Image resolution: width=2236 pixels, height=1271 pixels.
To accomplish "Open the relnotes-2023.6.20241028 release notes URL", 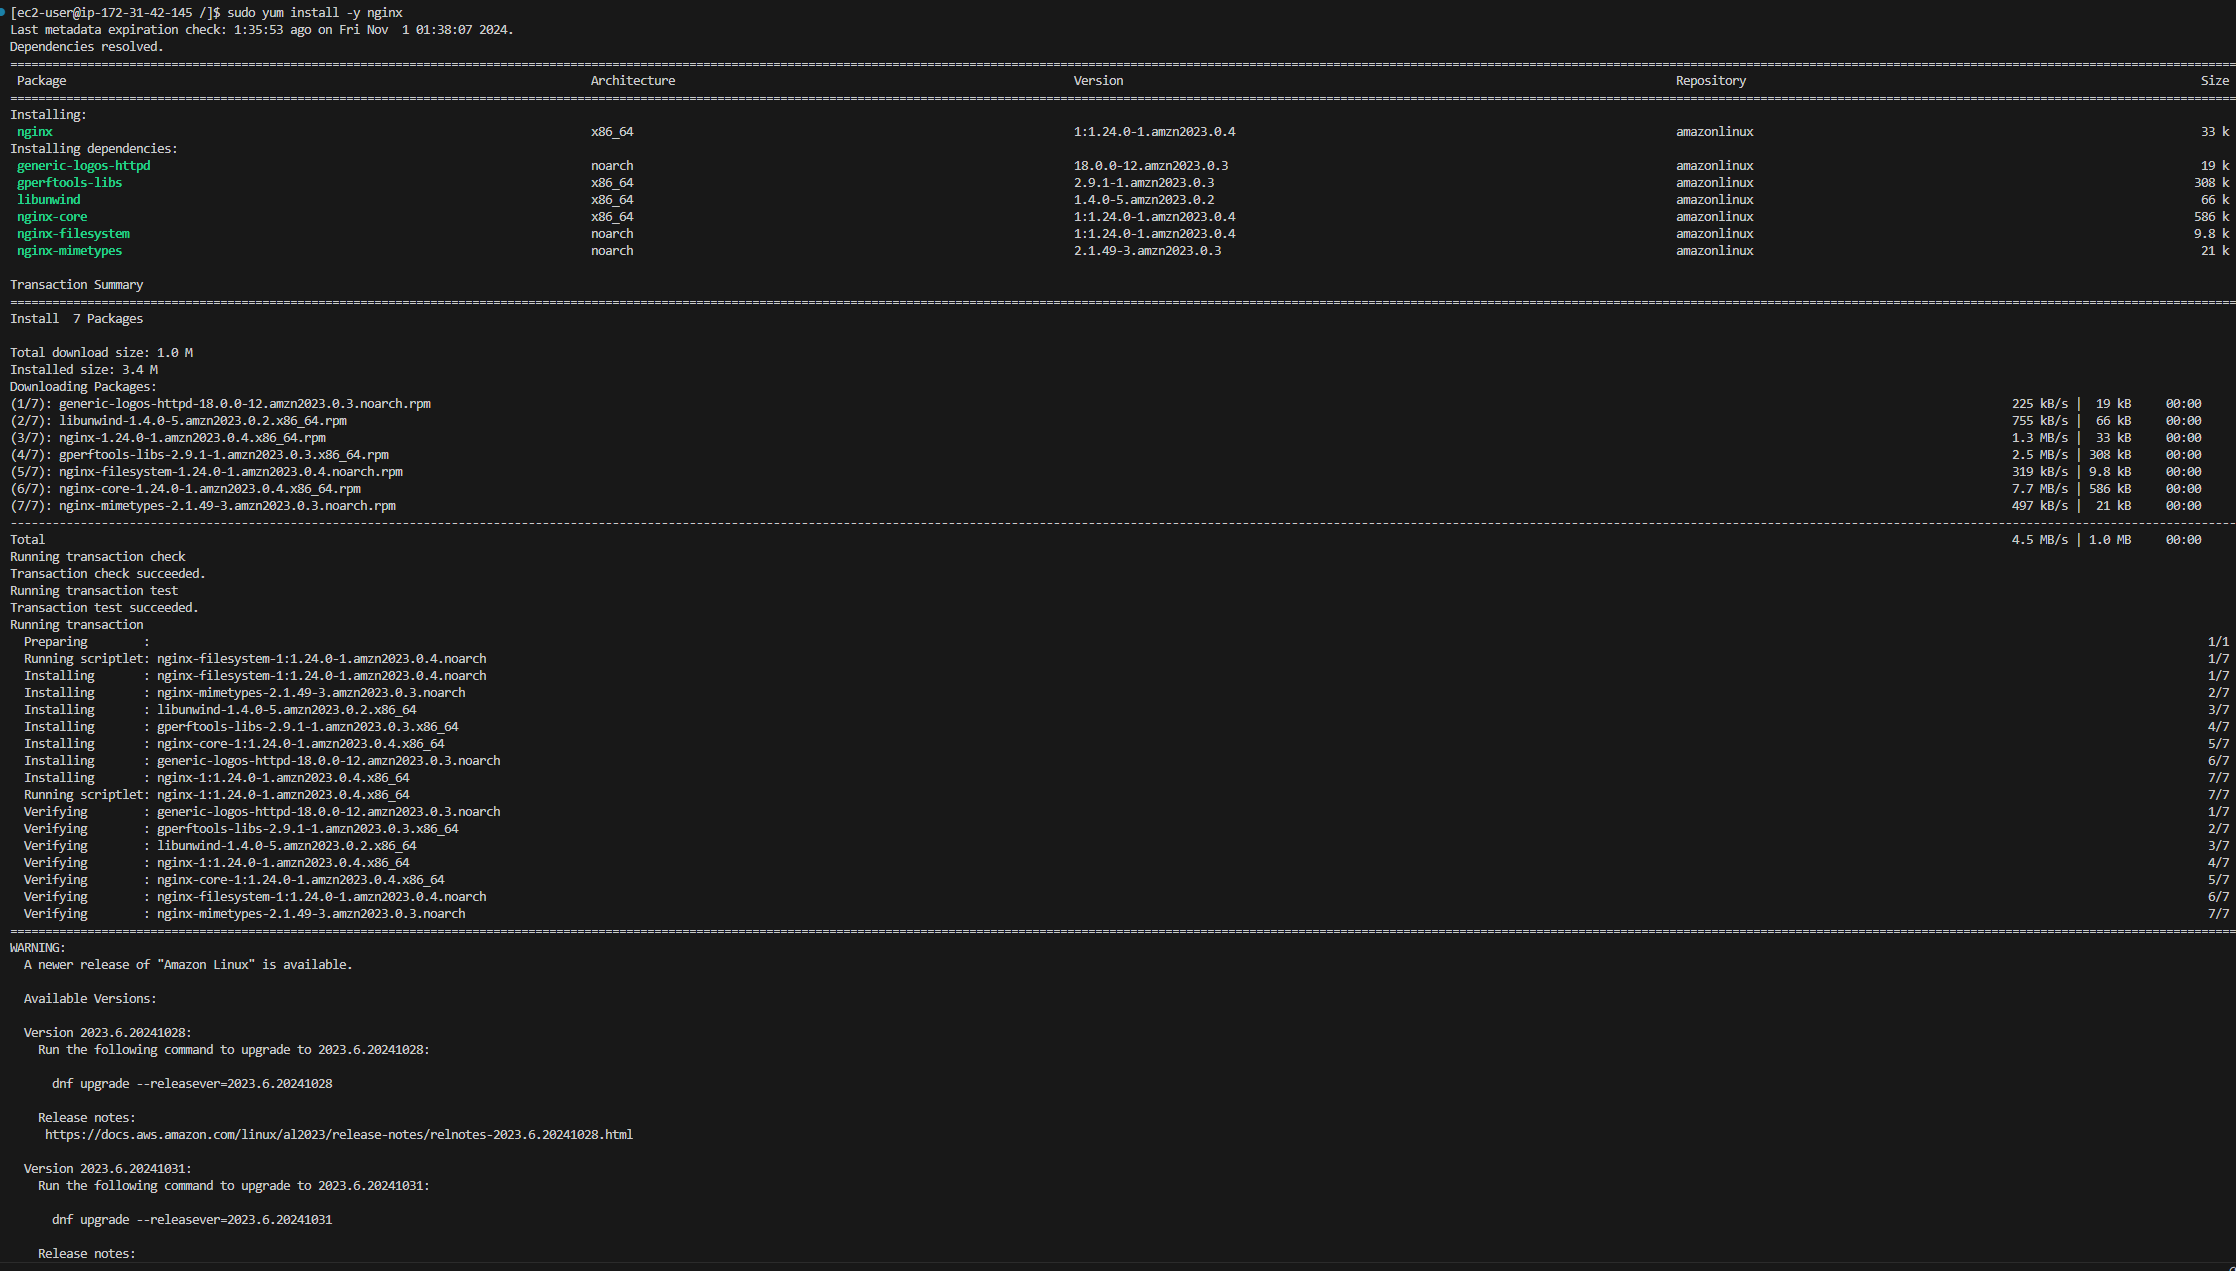I will pyautogui.click(x=338, y=1134).
